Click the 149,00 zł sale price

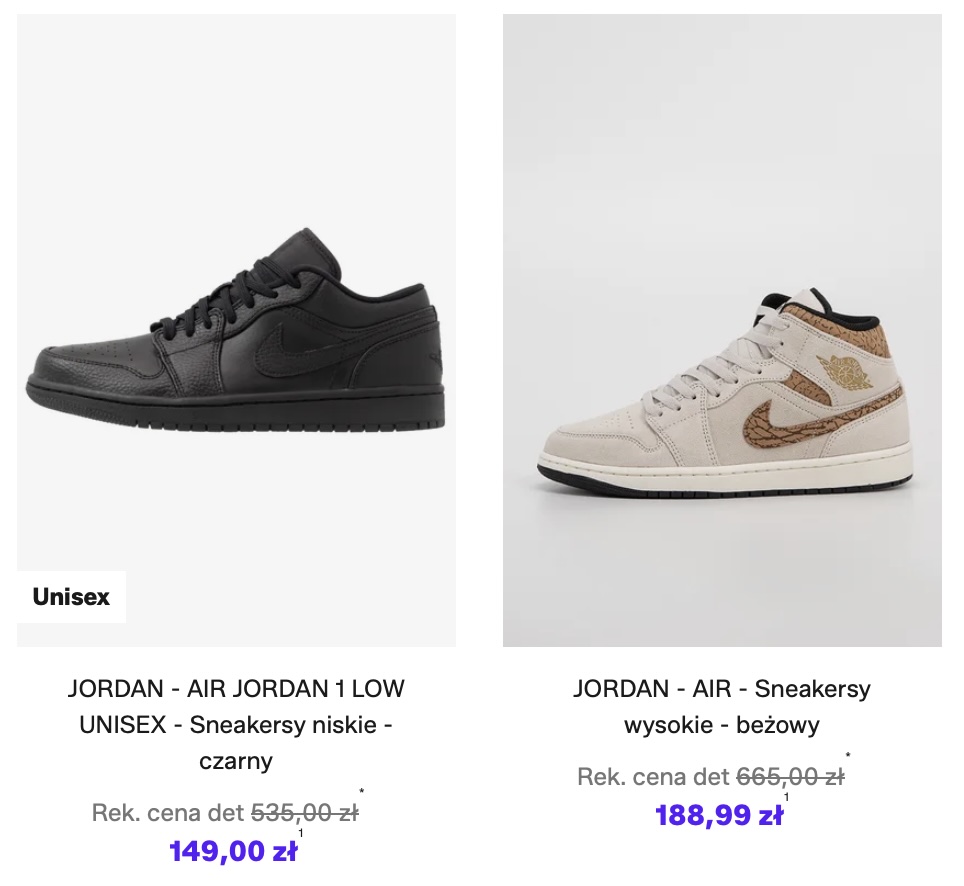coord(232,851)
